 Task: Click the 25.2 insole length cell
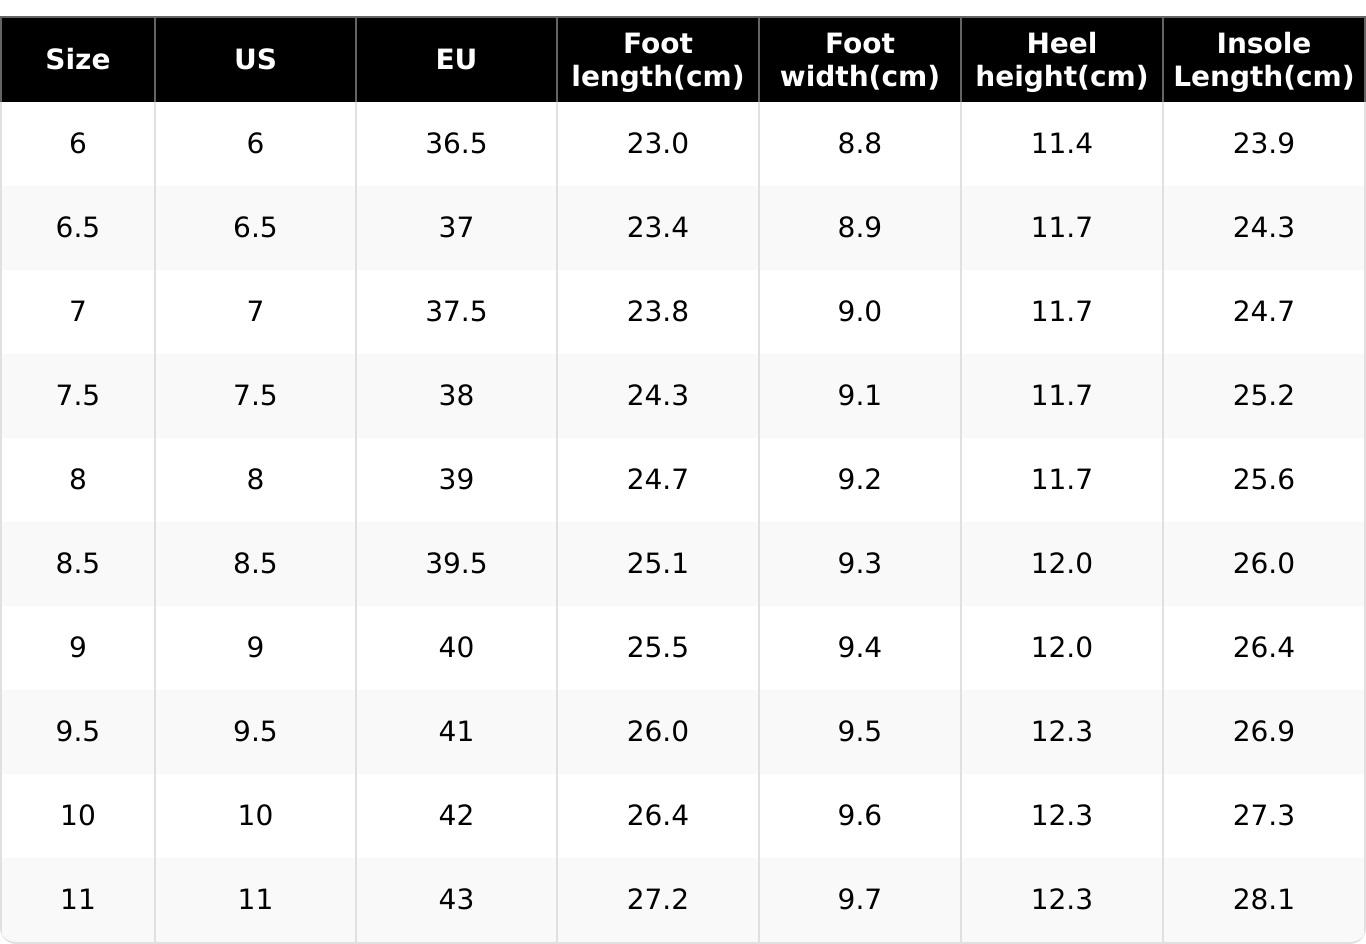[x=1263, y=396]
